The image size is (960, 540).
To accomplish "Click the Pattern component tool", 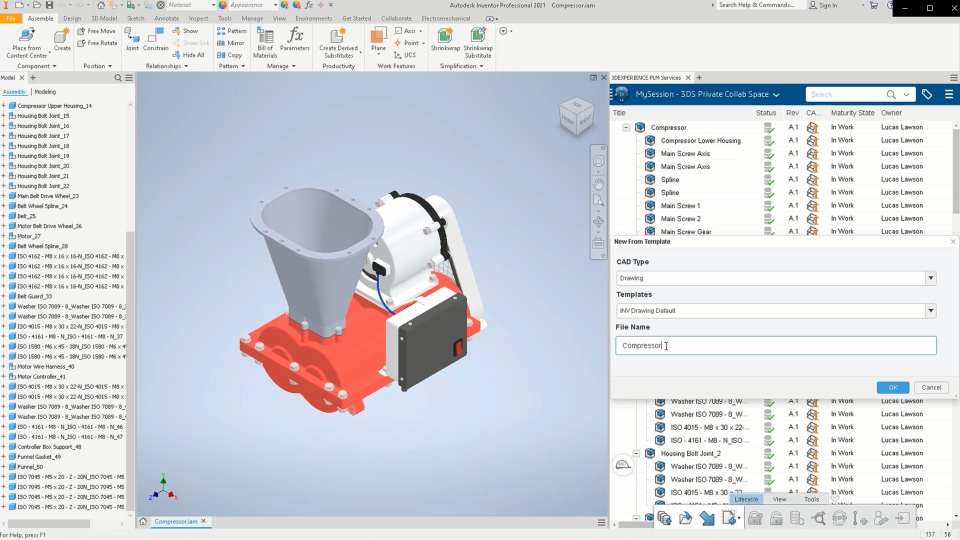I will (231, 31).
